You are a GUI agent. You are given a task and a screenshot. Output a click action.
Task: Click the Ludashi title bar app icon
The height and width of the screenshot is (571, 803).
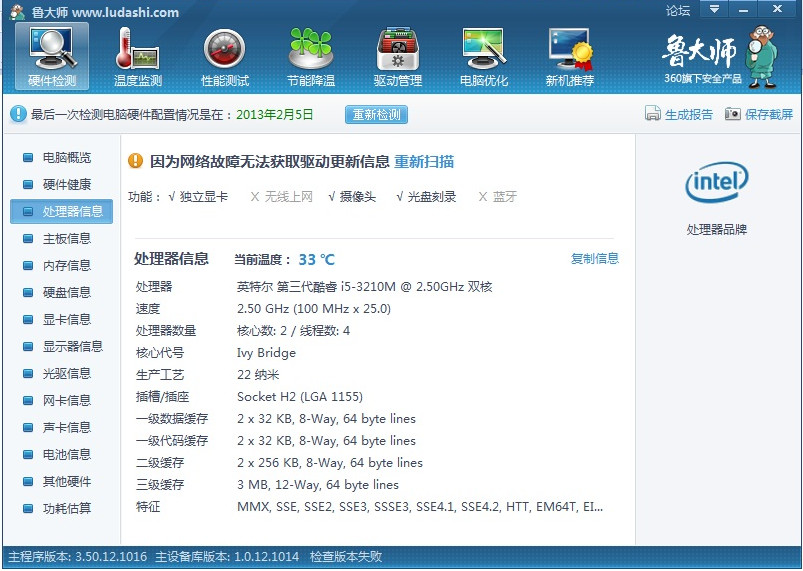pyautogui.click(x=17, y=12)
